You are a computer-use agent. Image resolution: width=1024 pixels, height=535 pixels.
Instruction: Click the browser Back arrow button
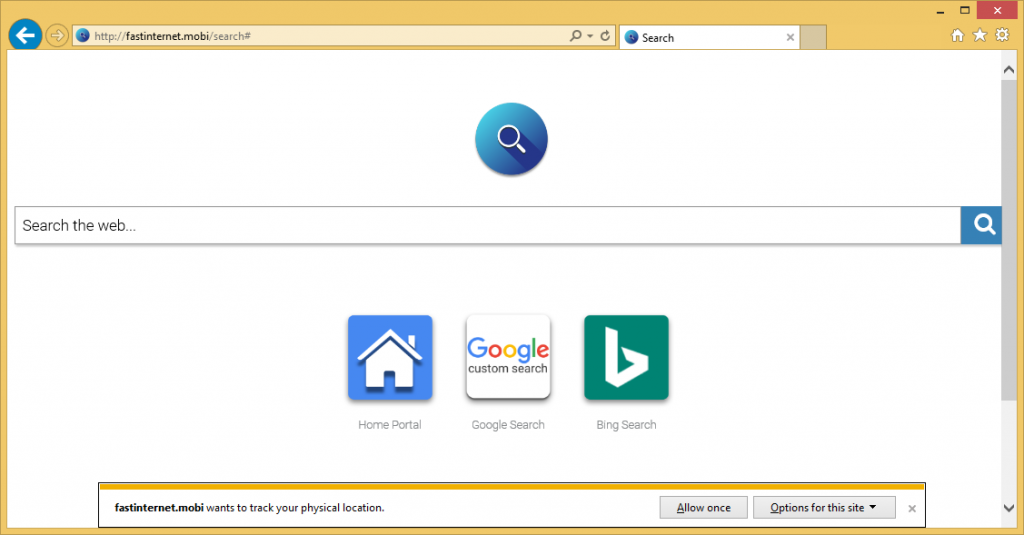(x=24, y=36)
